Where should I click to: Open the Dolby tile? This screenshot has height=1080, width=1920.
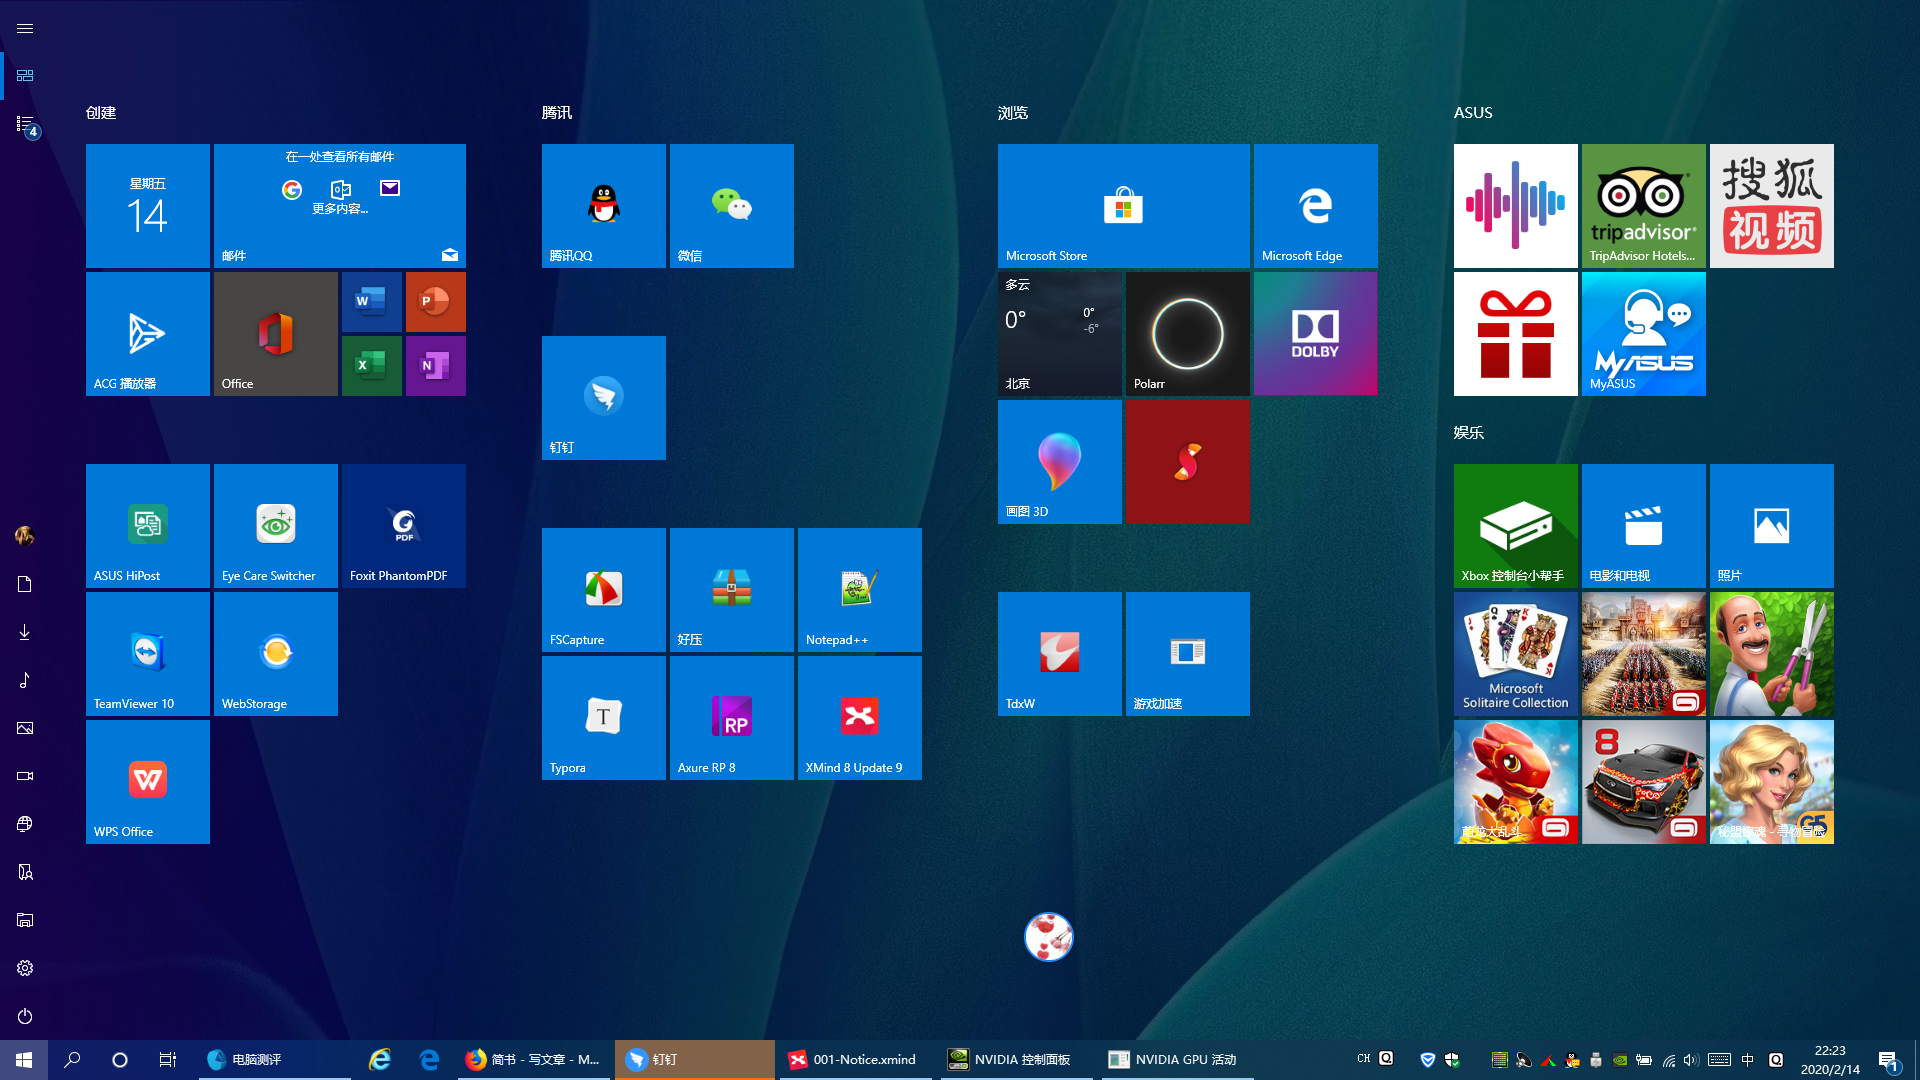pyautogui.click(x=1315, y=333)
